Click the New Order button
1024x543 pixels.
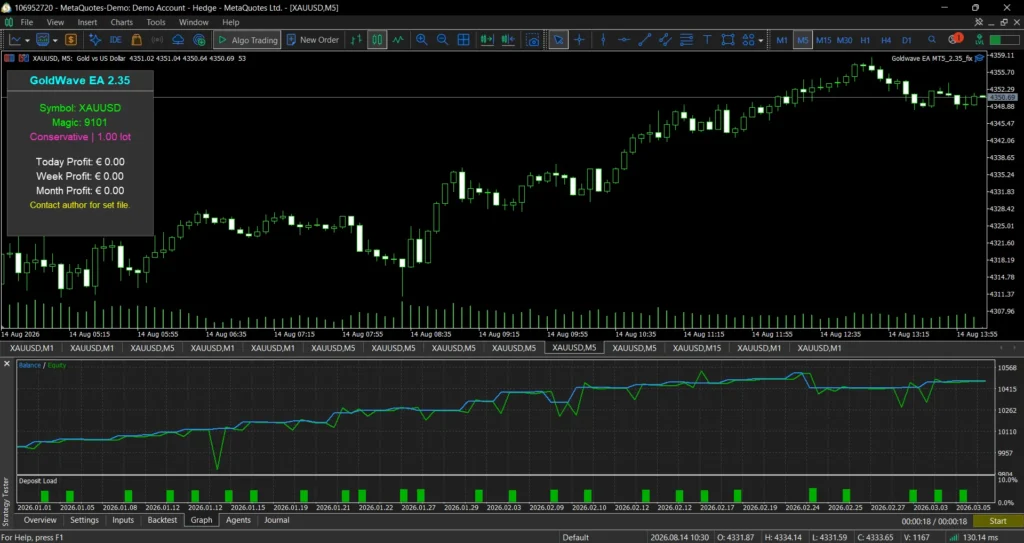tap(313, 40)
